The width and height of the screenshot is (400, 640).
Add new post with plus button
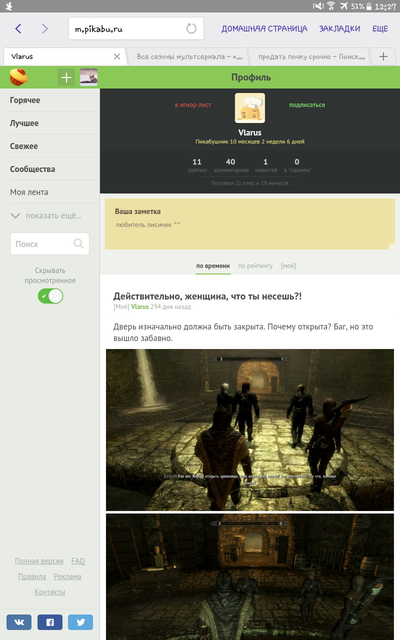point(66,78)
